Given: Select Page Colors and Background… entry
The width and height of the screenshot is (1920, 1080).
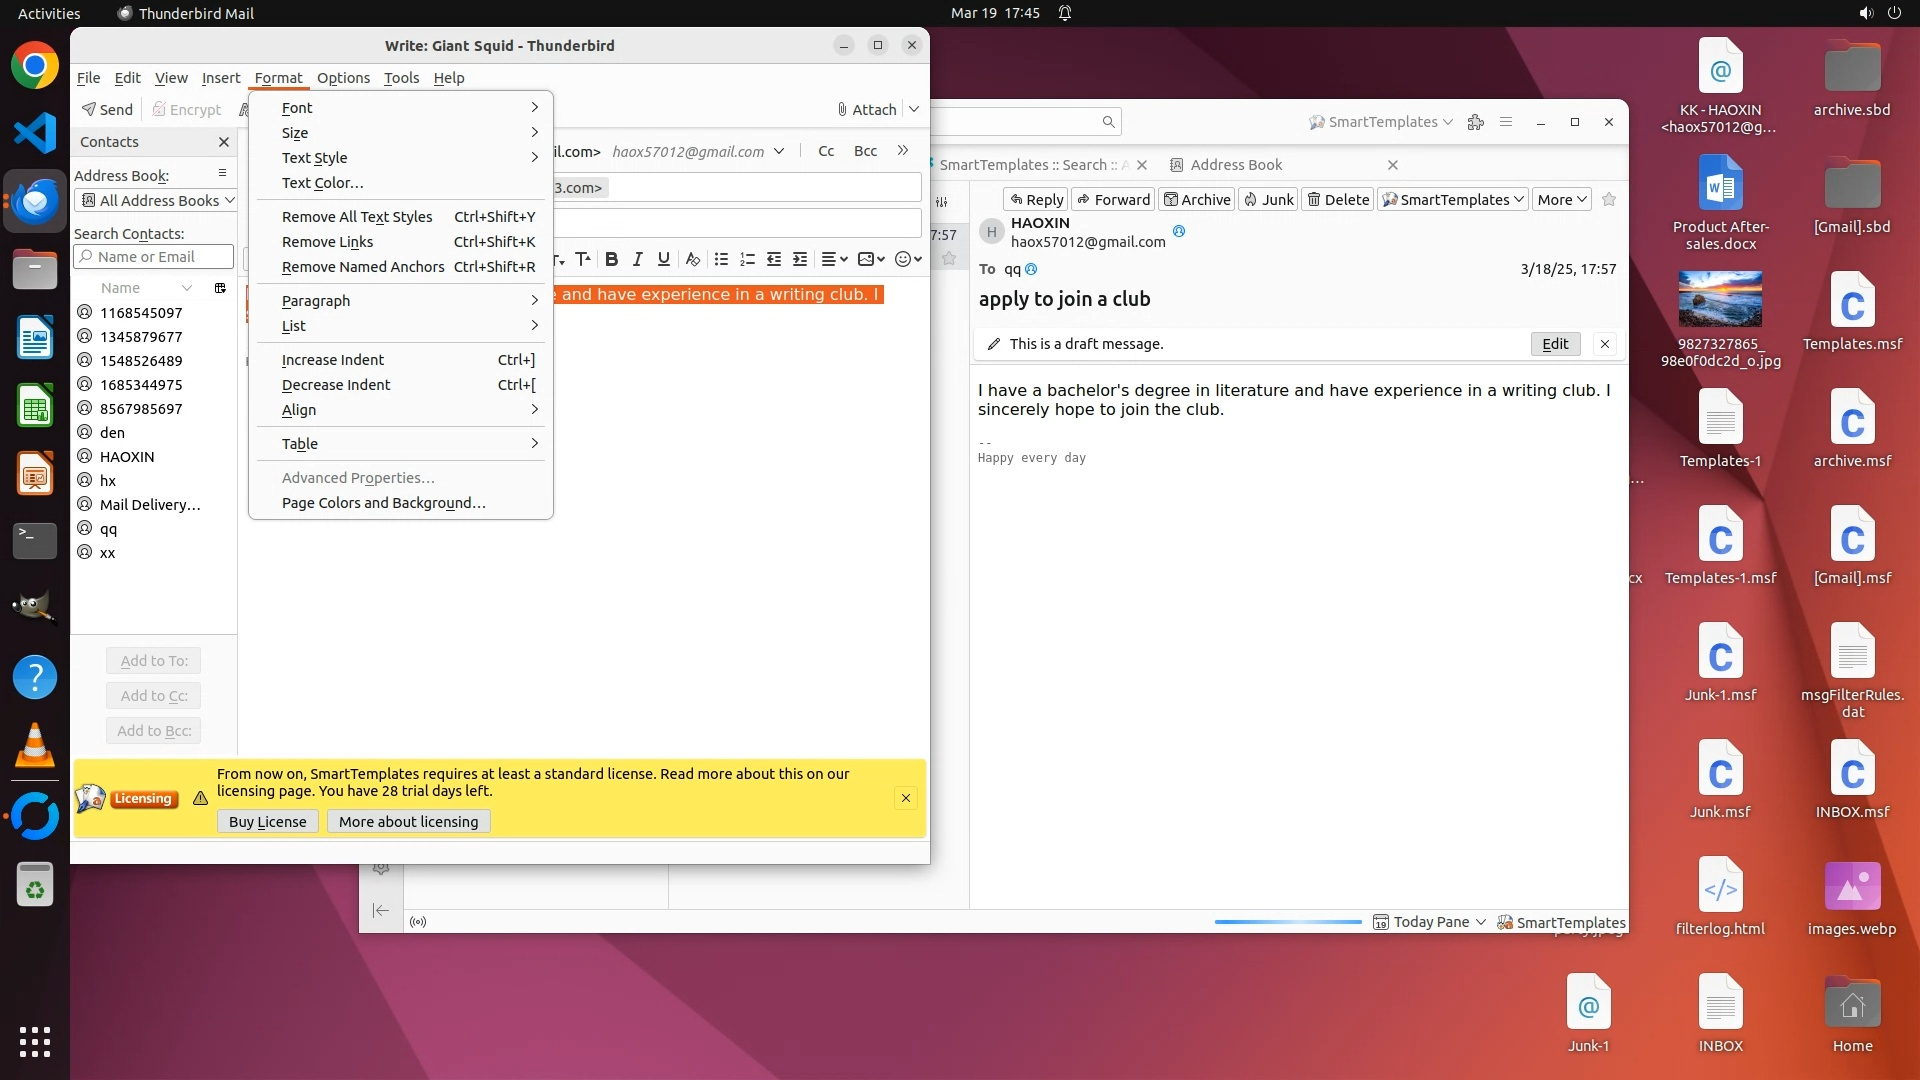Looking at the screenshot, I should click(383, 503).
